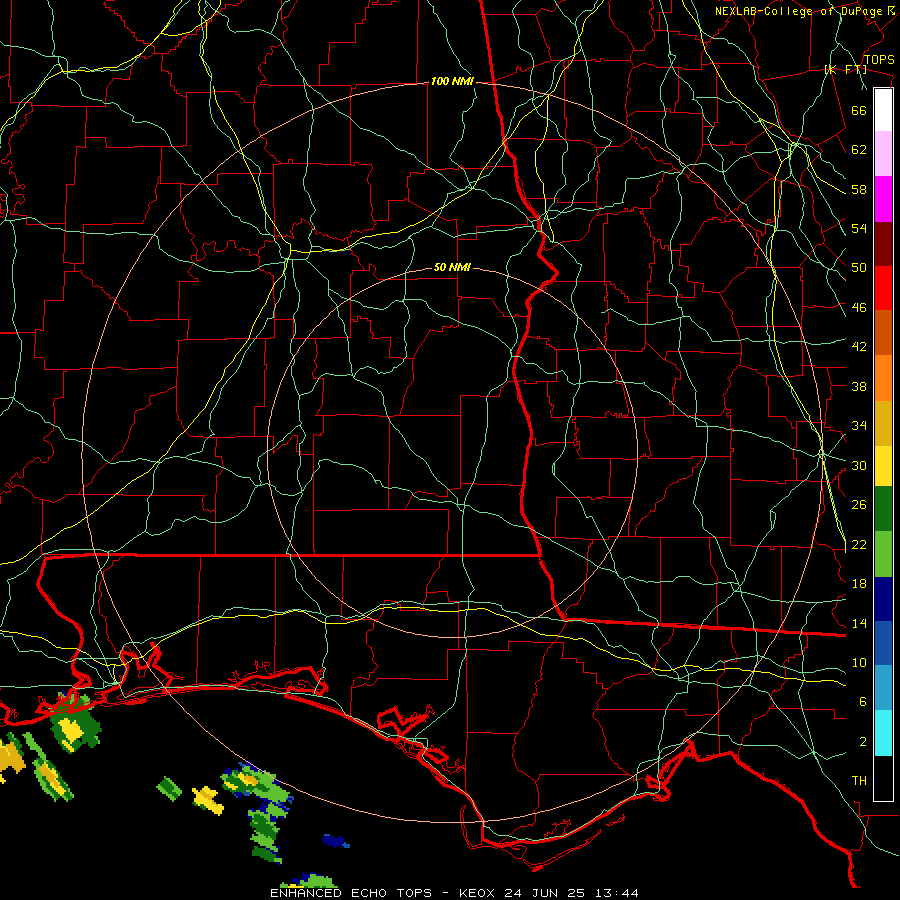
Task: Select the bright red legend swatch
Action: click(x=883, y=288)
